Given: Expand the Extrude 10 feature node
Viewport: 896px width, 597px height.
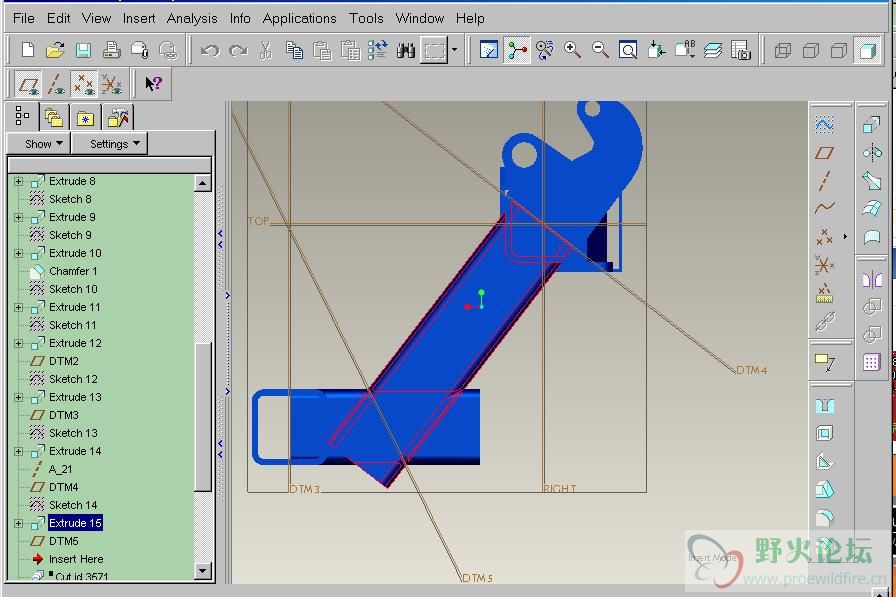Looking at the screenshot, I should tap(18, 254).
